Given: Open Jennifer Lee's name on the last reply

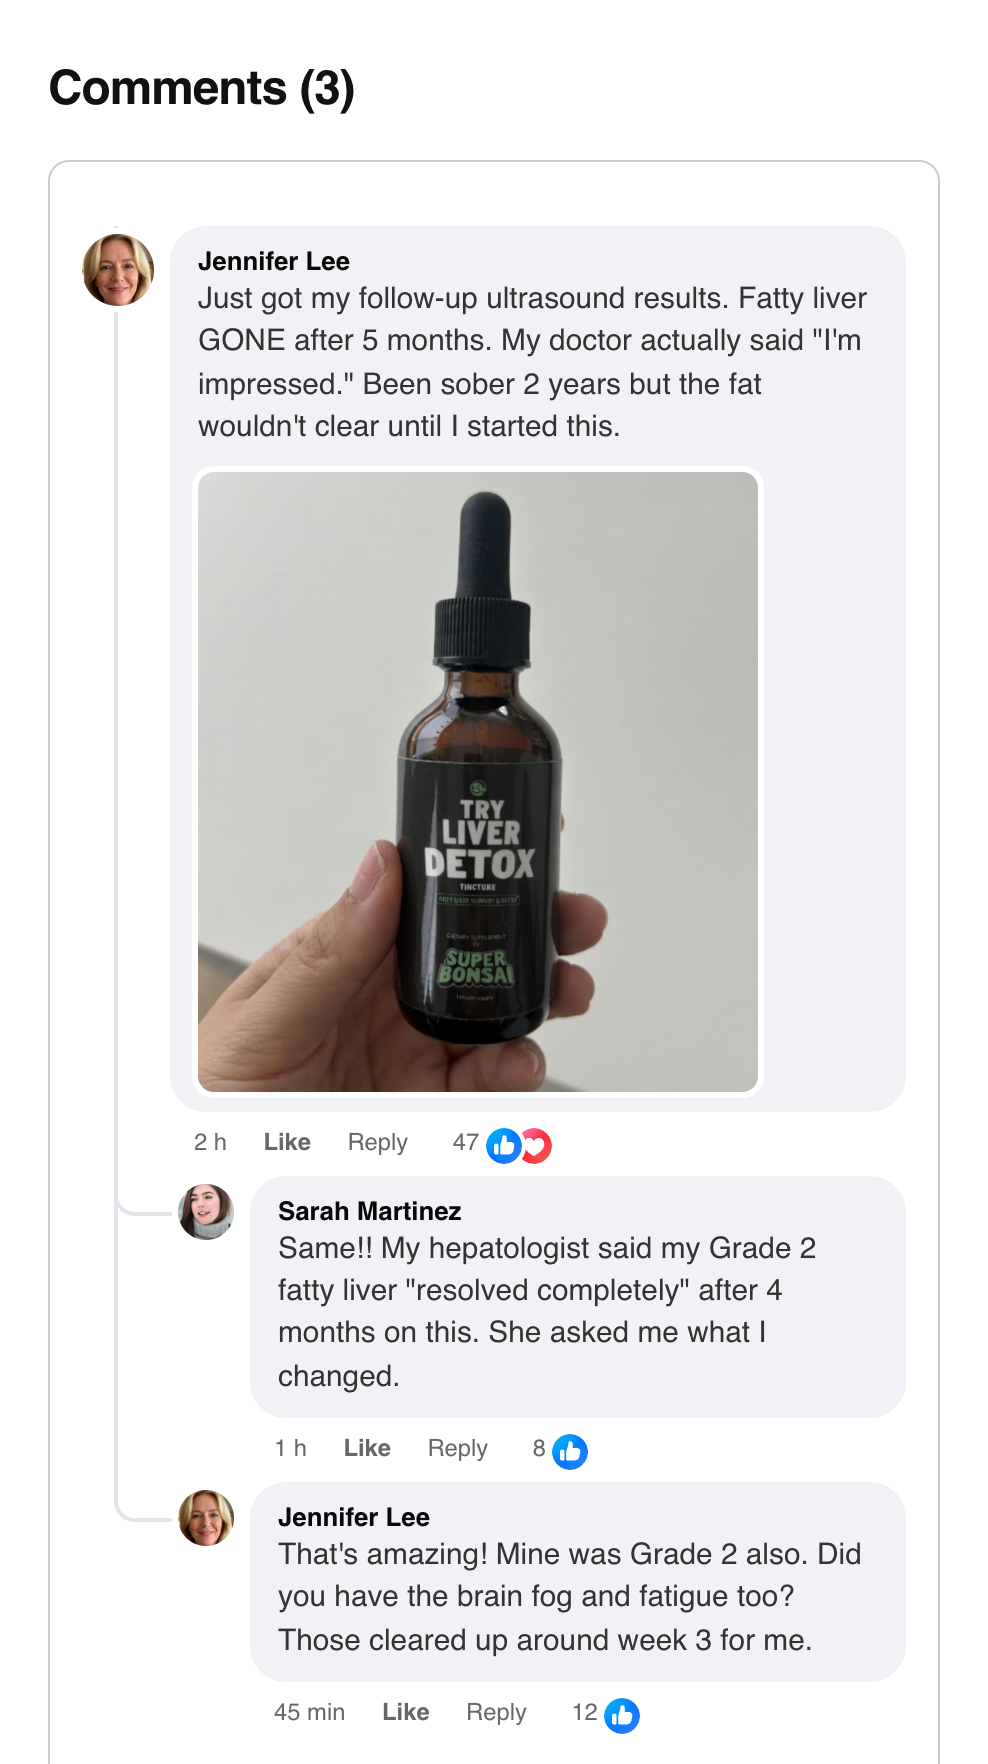Looking at the screenshot, I should pyautogui.click(x=354, y=1517).
